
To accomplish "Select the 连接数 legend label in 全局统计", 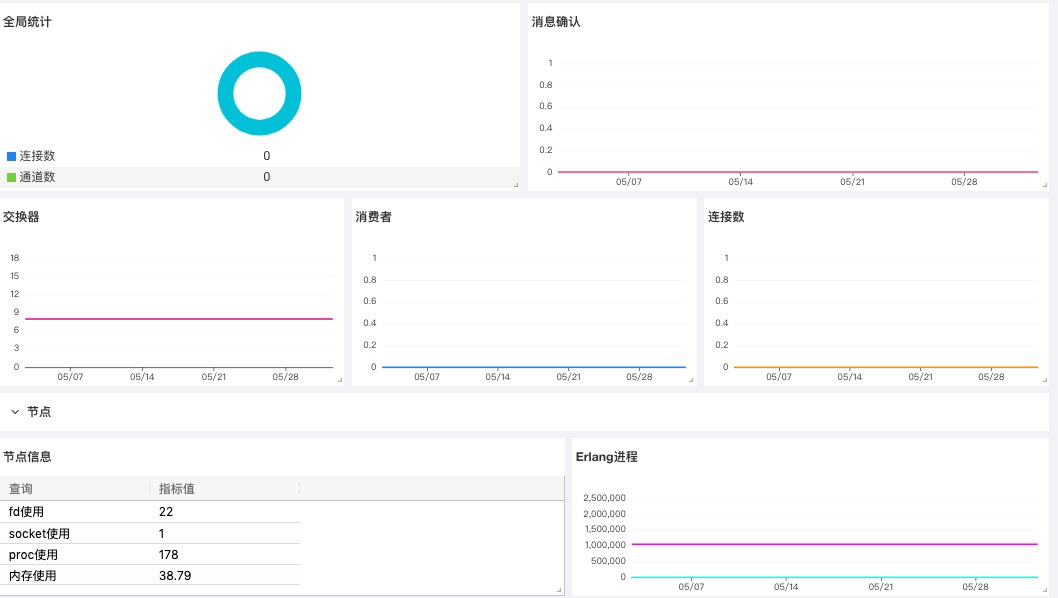I will click(37, 156).
